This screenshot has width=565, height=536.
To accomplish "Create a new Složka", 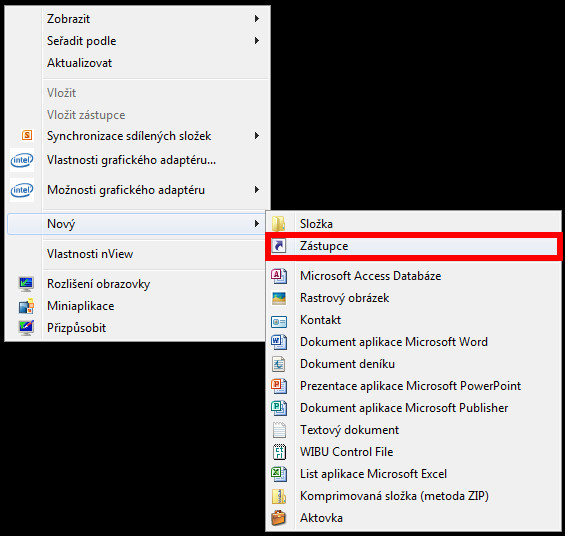I will tap(413, 224).
